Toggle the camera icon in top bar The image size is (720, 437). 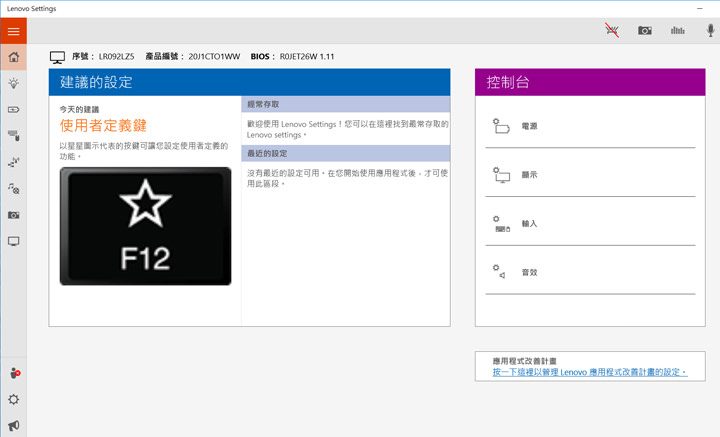[645, 31]
